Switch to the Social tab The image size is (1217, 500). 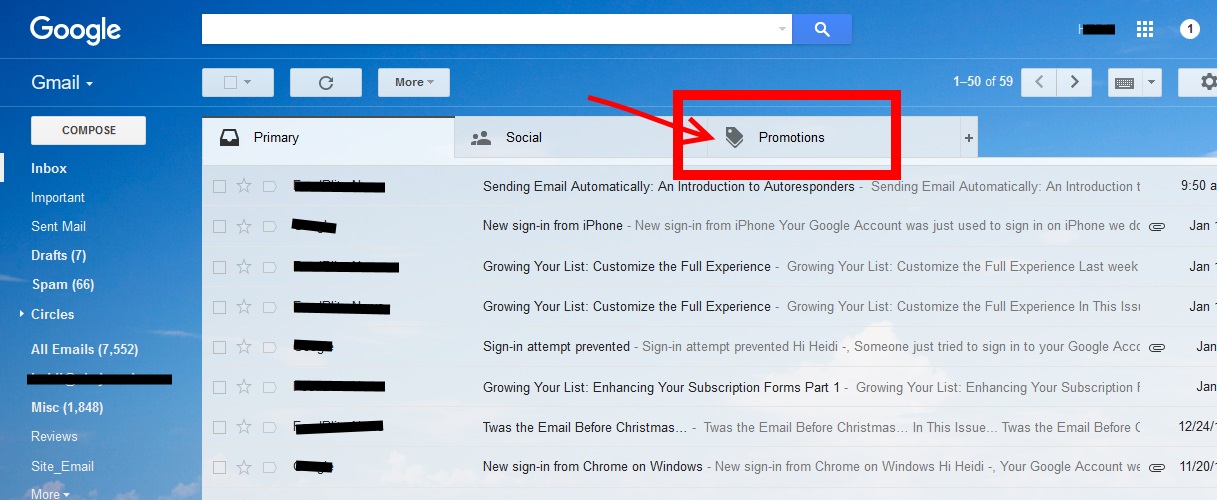pyautogui.click(x=581, y=138)
